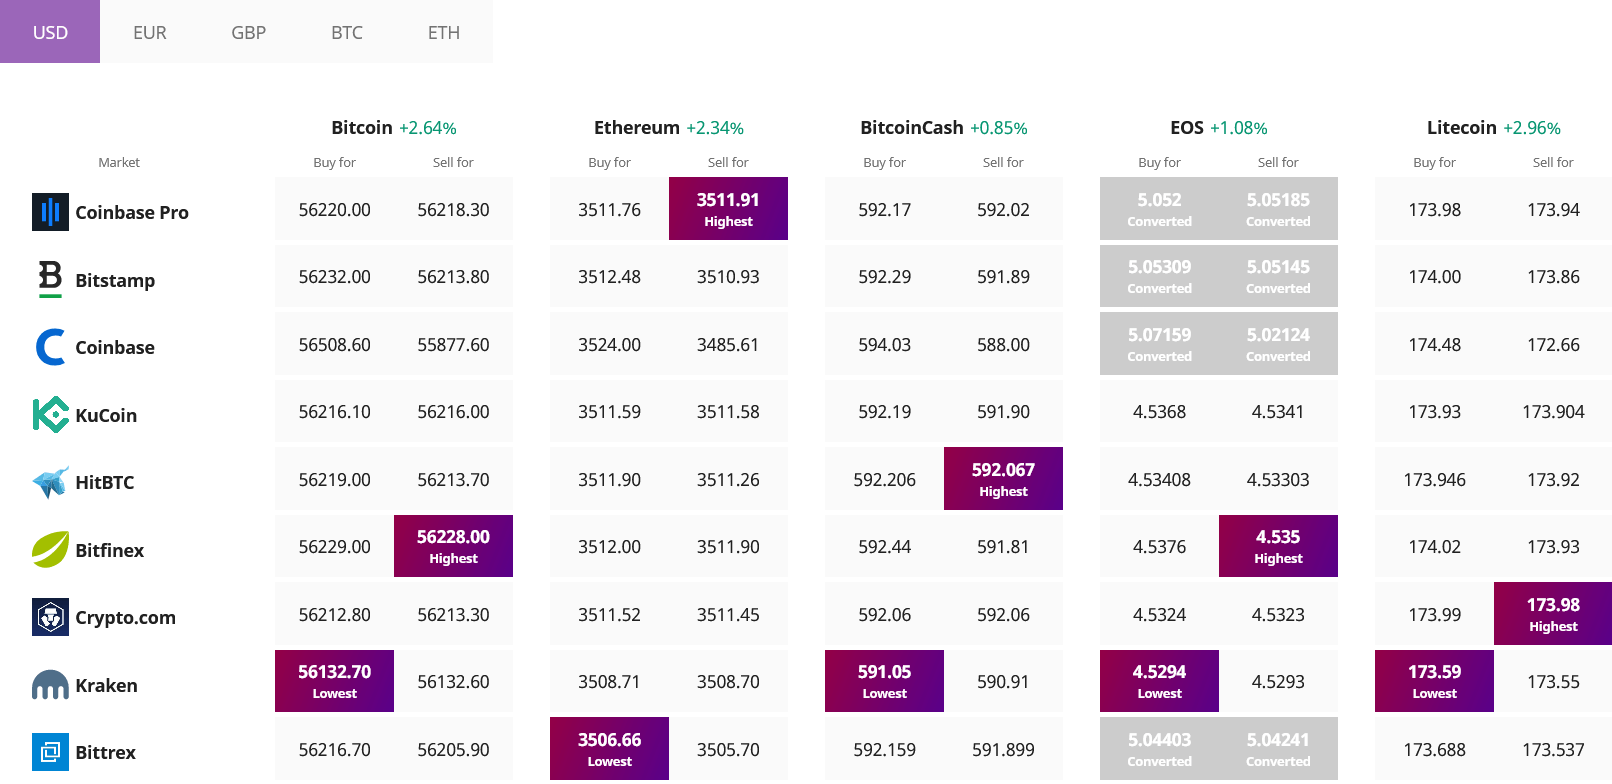
Task: Click the lowest BitcoinCash buy price 591.05
Action: click(884, 681)
